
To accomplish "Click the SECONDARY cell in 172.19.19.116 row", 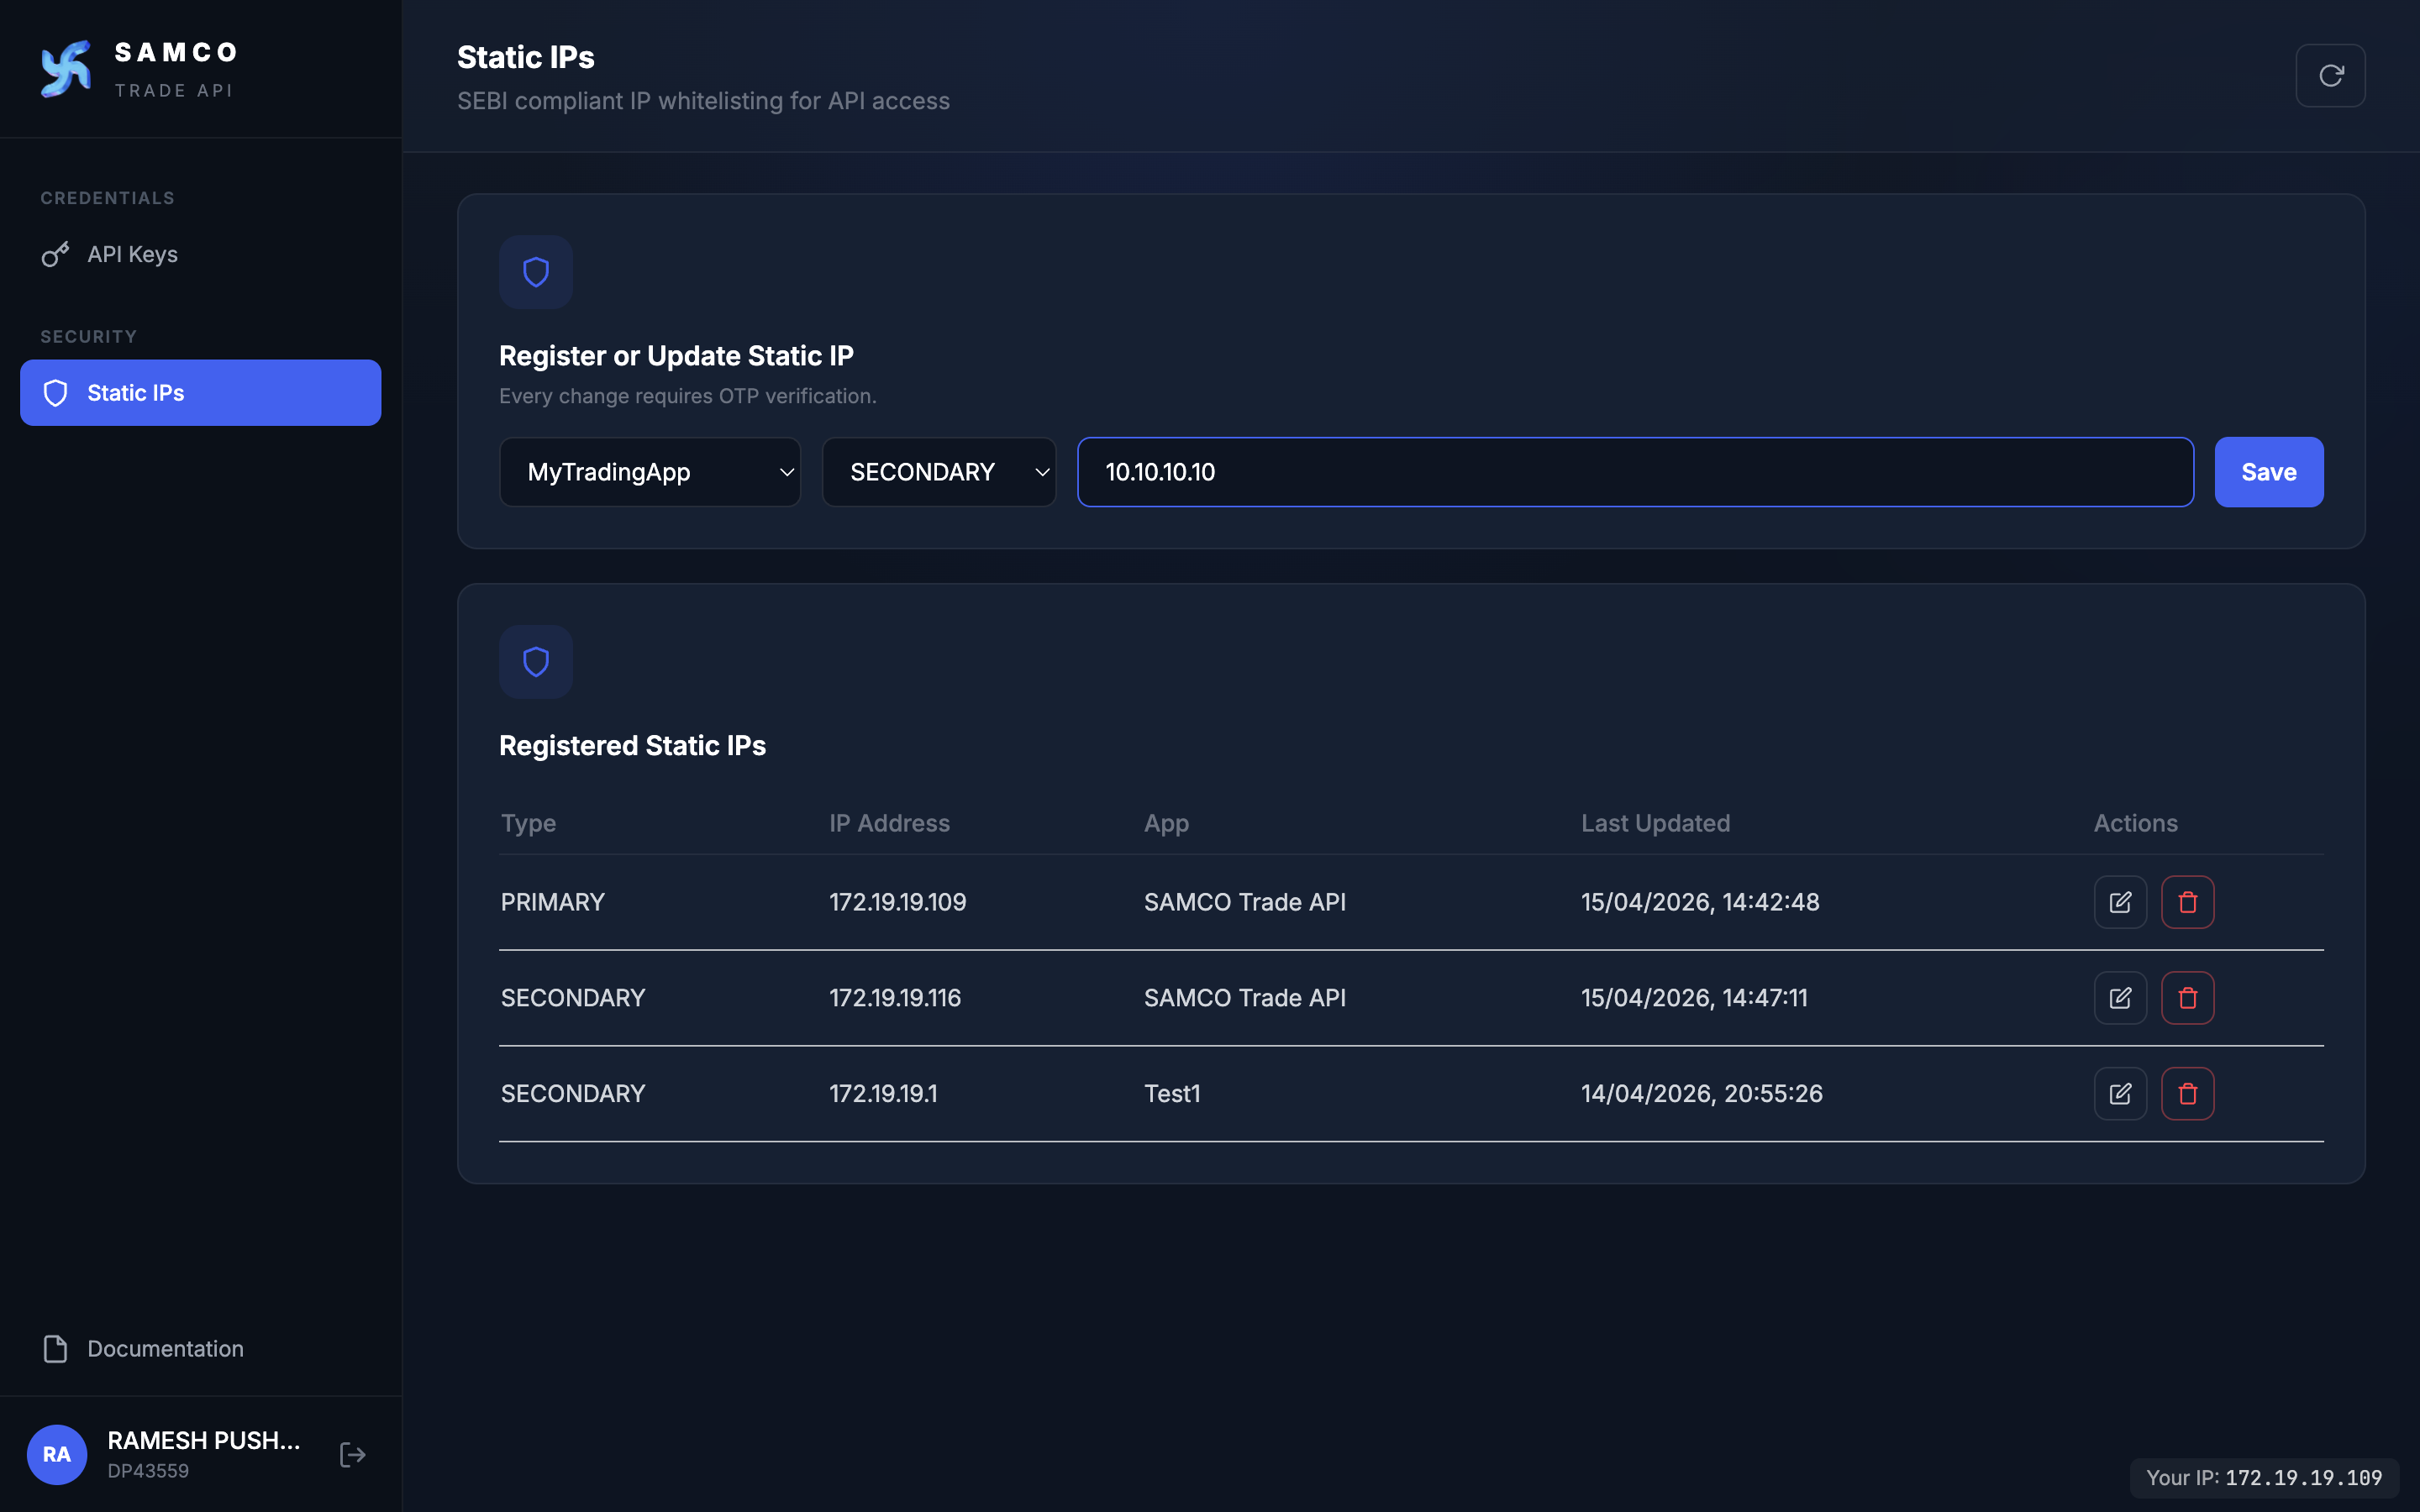I will pos(572,998).
